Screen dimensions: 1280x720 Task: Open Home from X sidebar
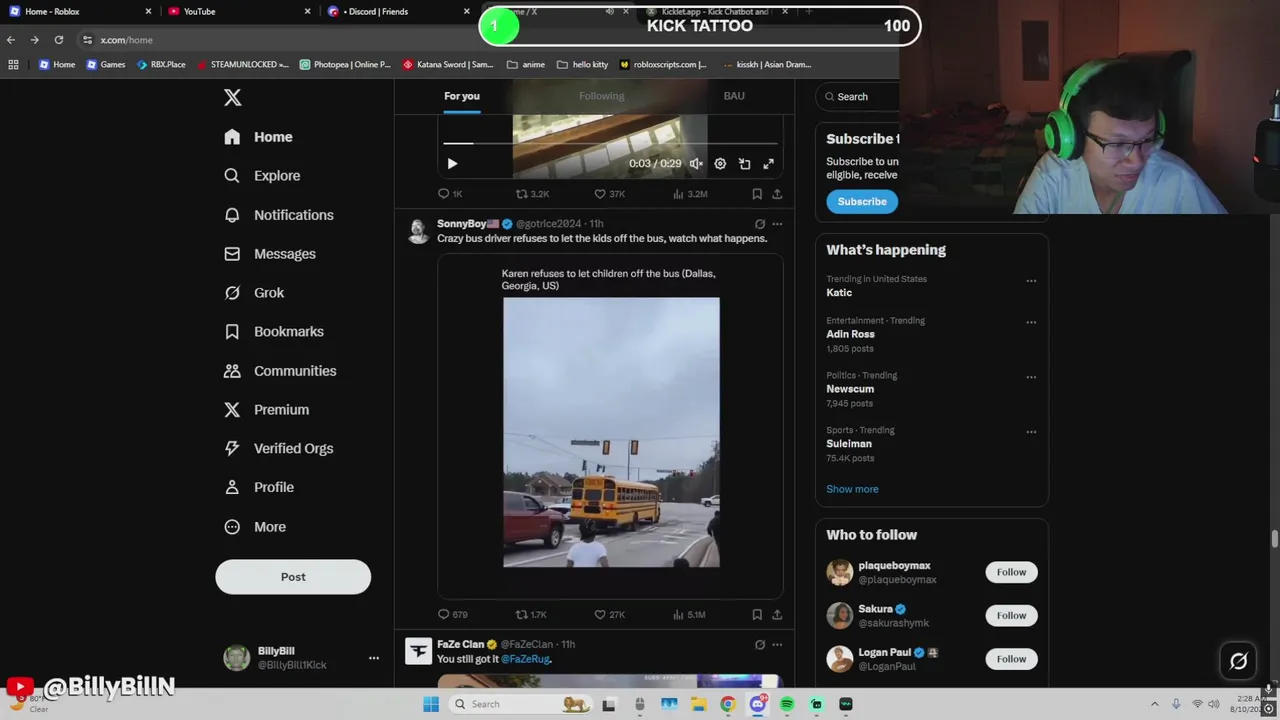coord(259,137)
